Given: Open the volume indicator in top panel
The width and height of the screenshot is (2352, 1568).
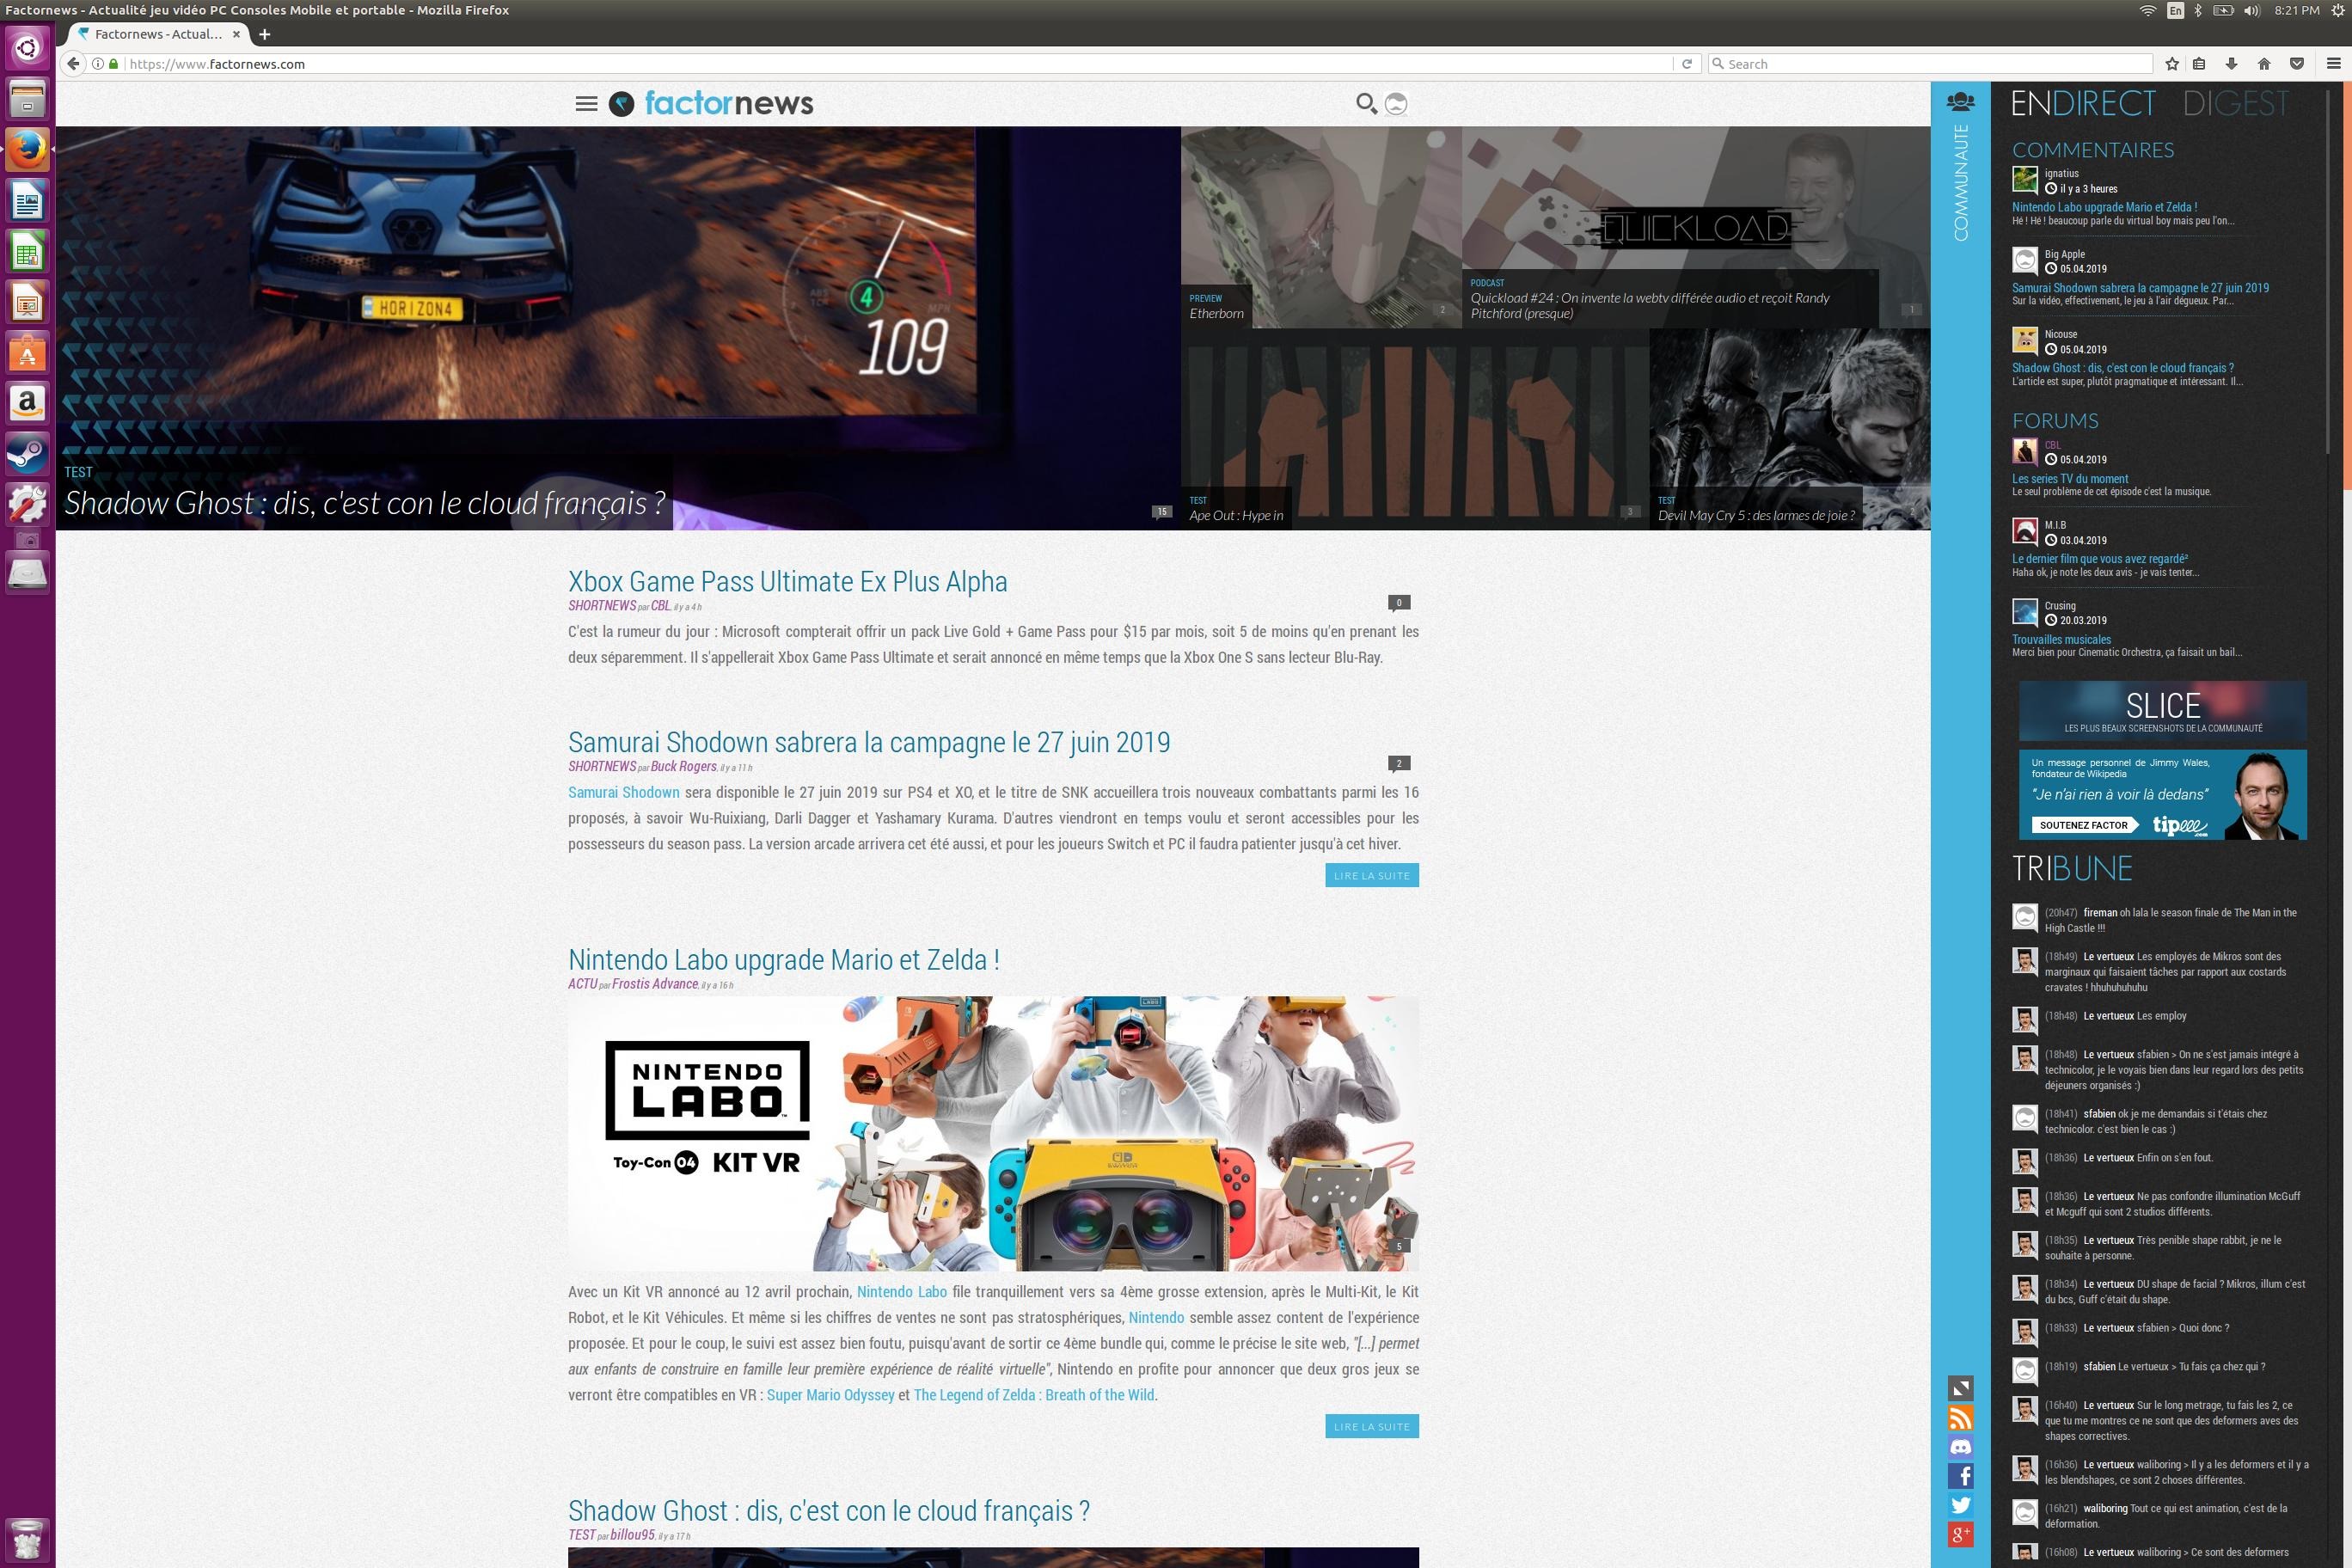Looking at the screenshot, I should [x=2251, y=10].
